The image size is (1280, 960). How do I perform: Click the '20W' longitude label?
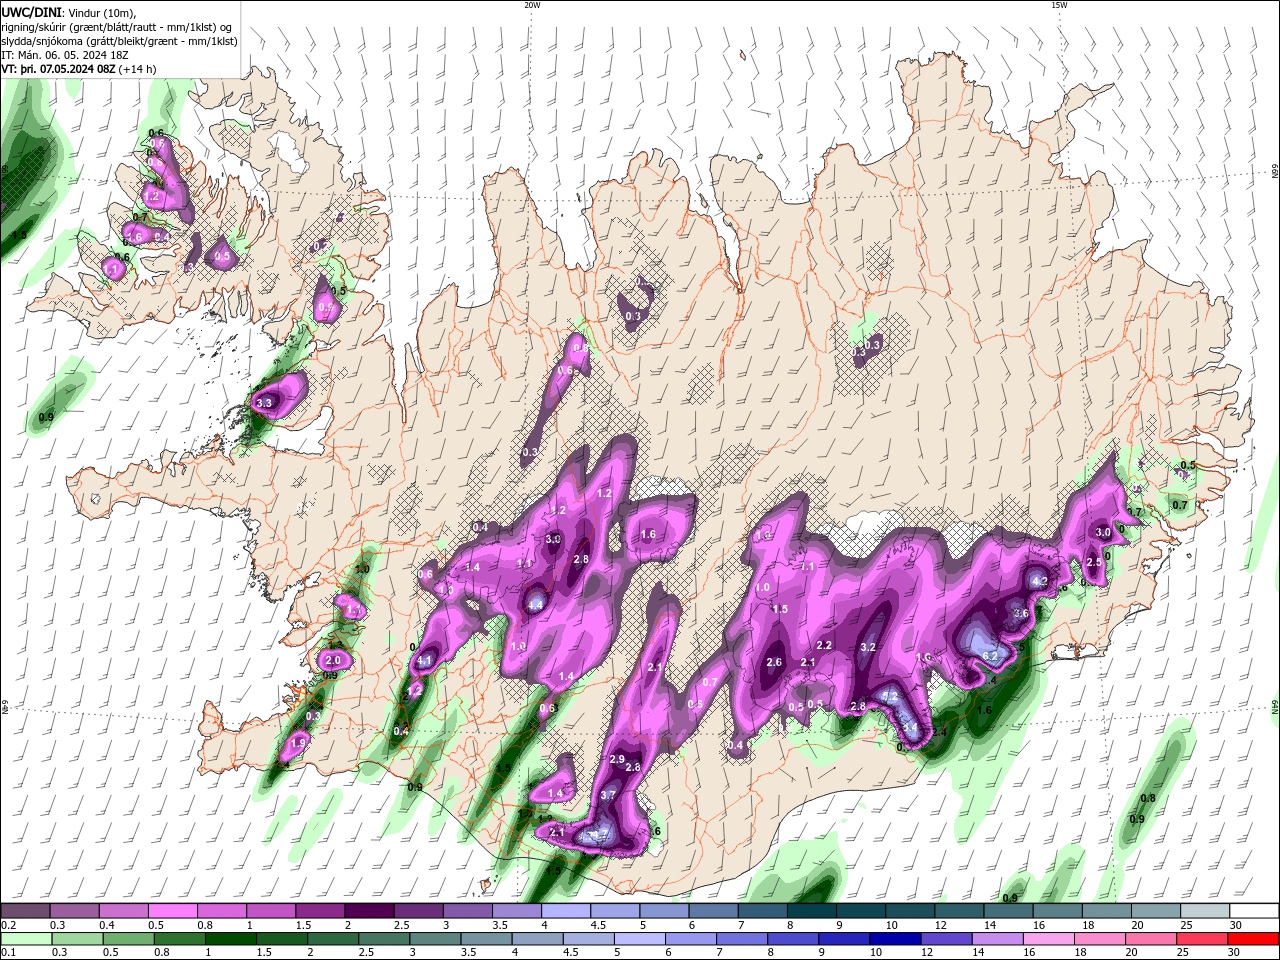(532, 5)
